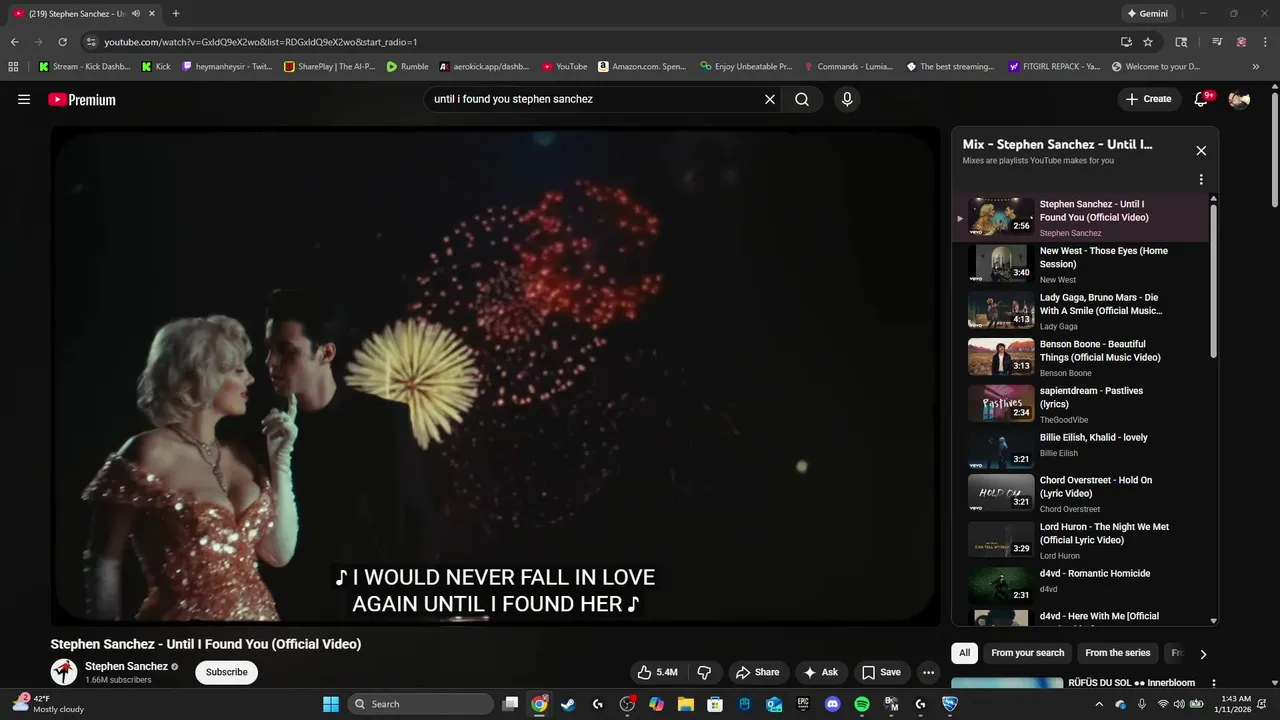Open the Stephen Sanchez channel avatar
1280x720 pixels.
pyautogui.click(x=64, y=672)
